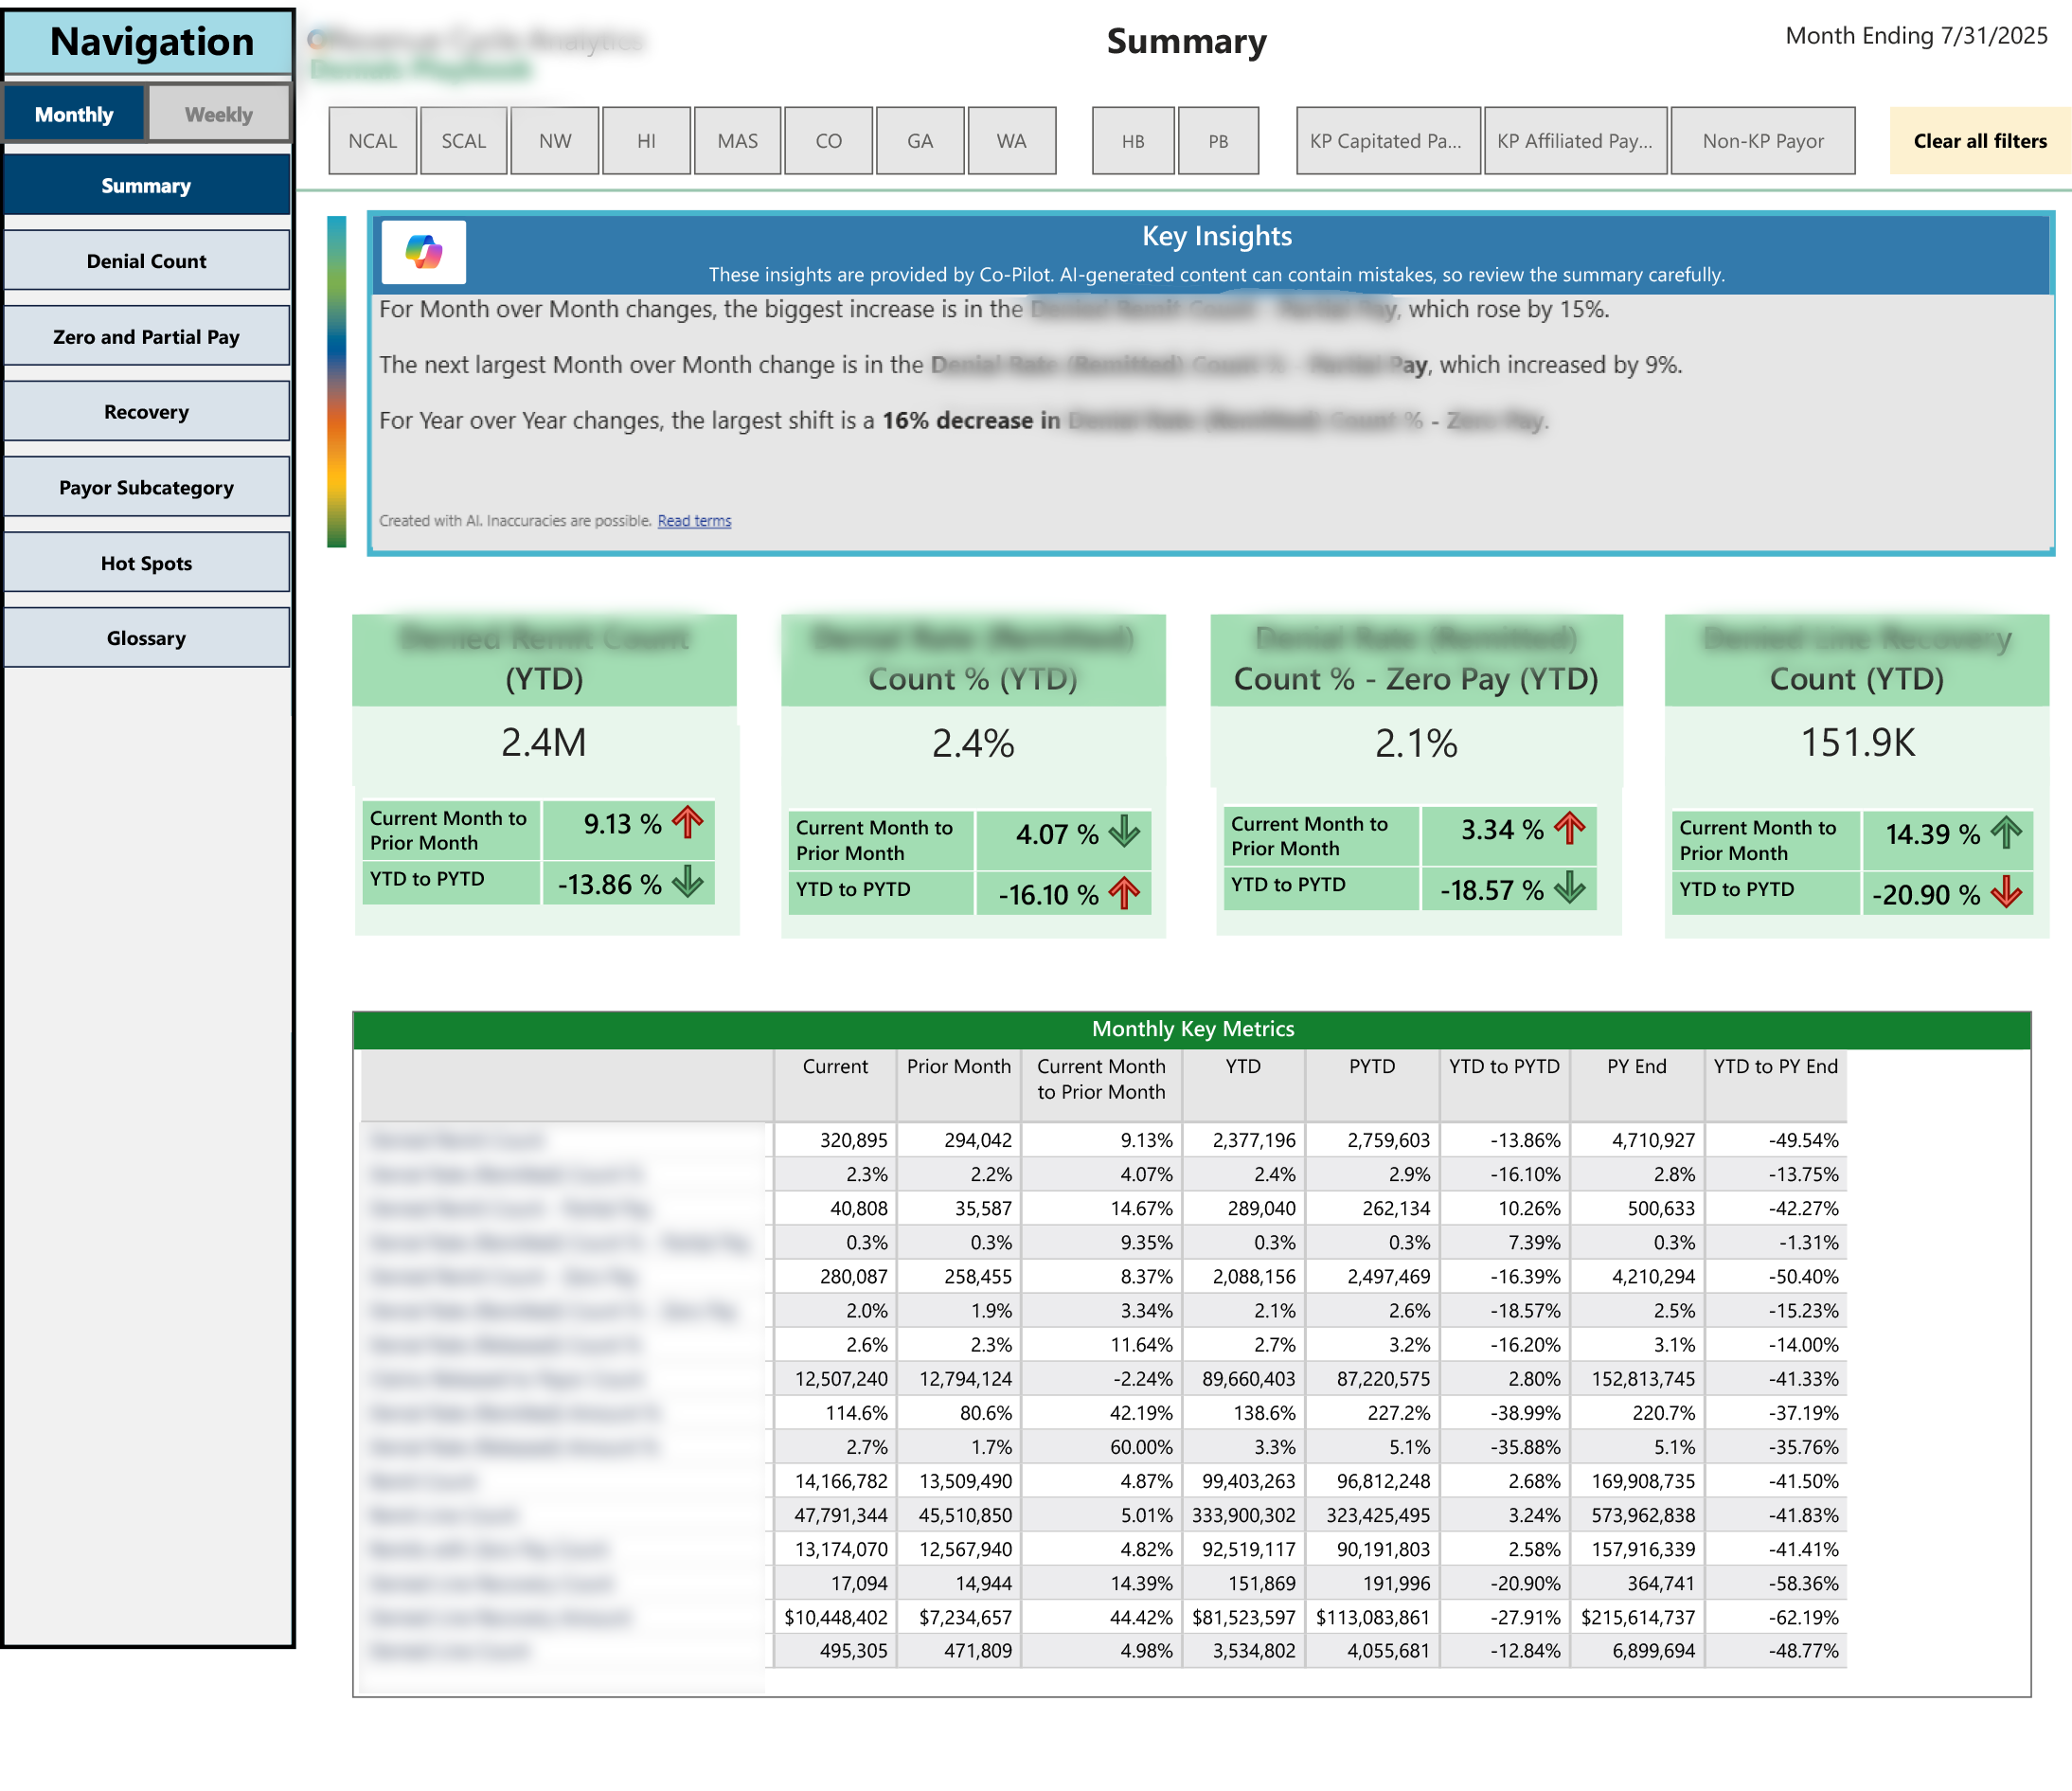Open the Denial Count page

[x=146, y=261]
